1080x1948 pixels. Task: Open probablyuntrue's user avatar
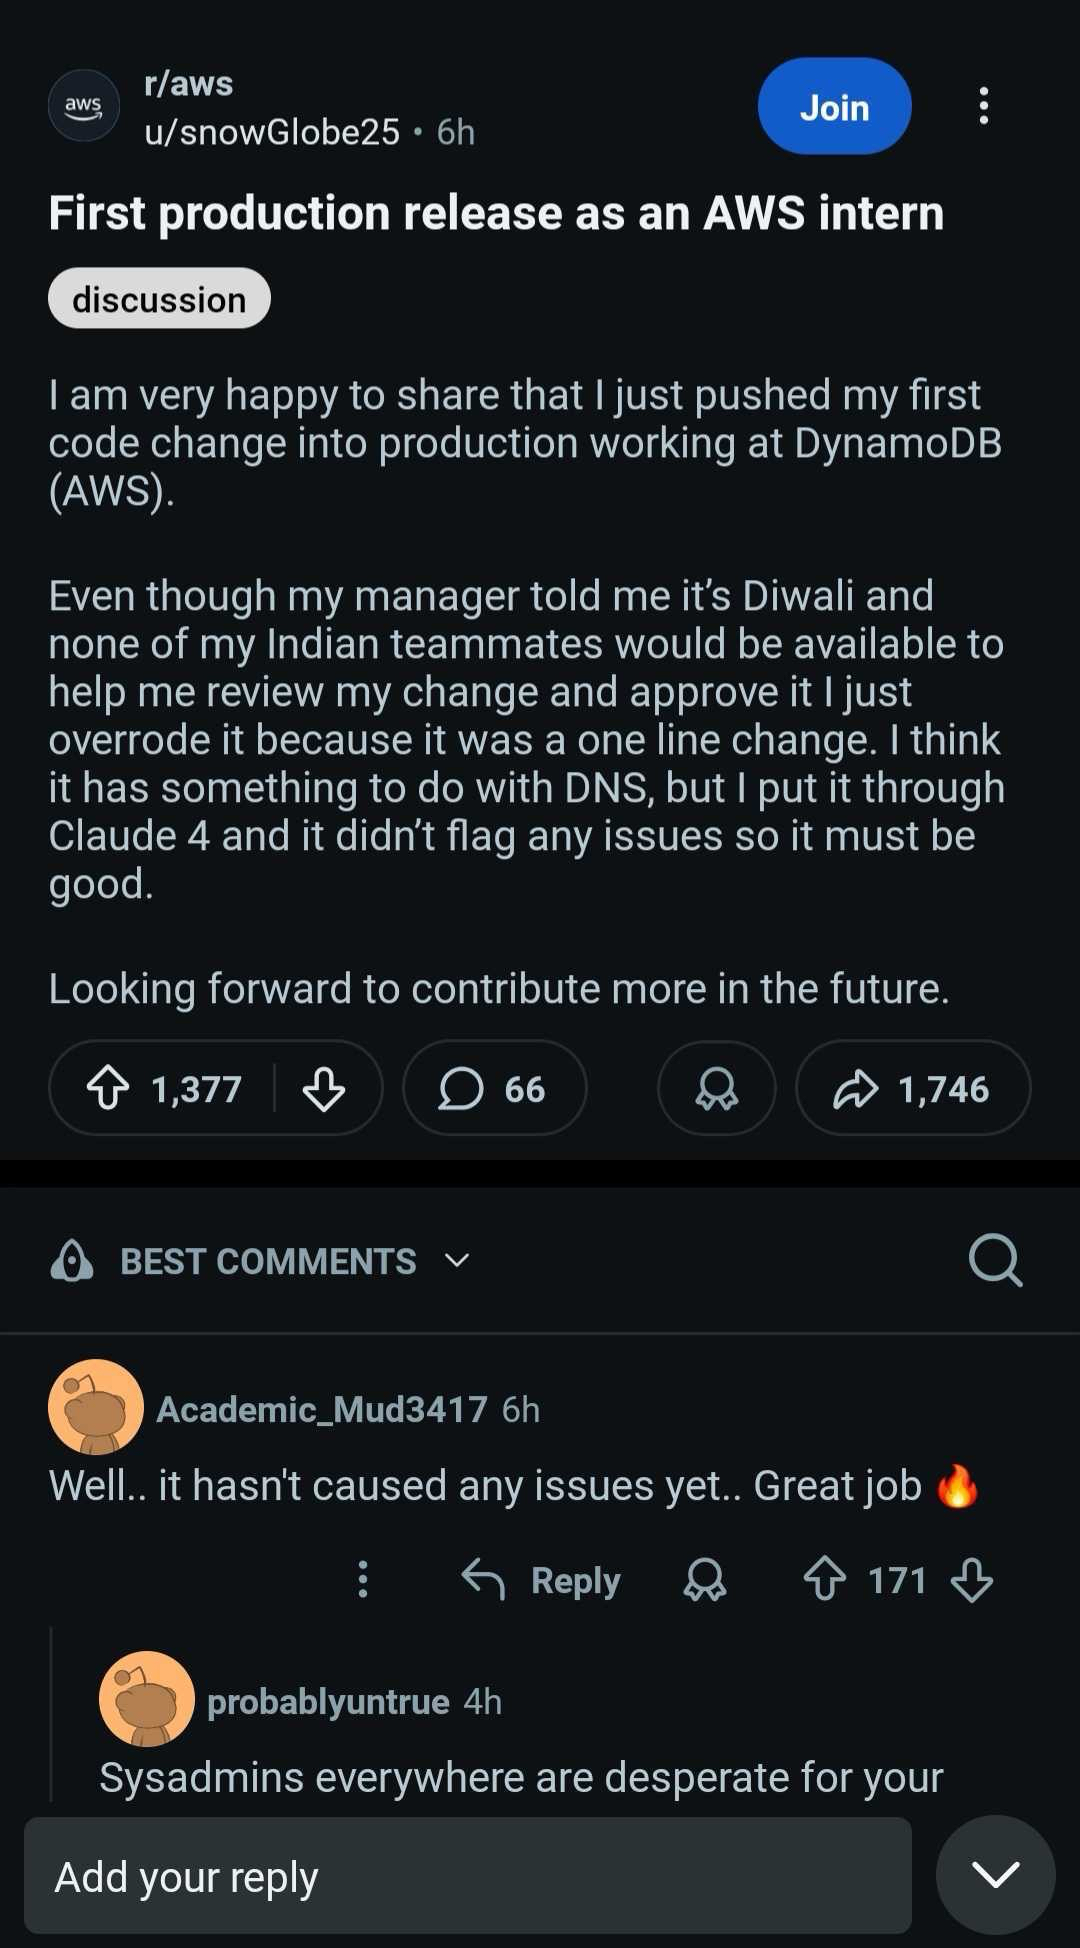tap(147, 1699)
